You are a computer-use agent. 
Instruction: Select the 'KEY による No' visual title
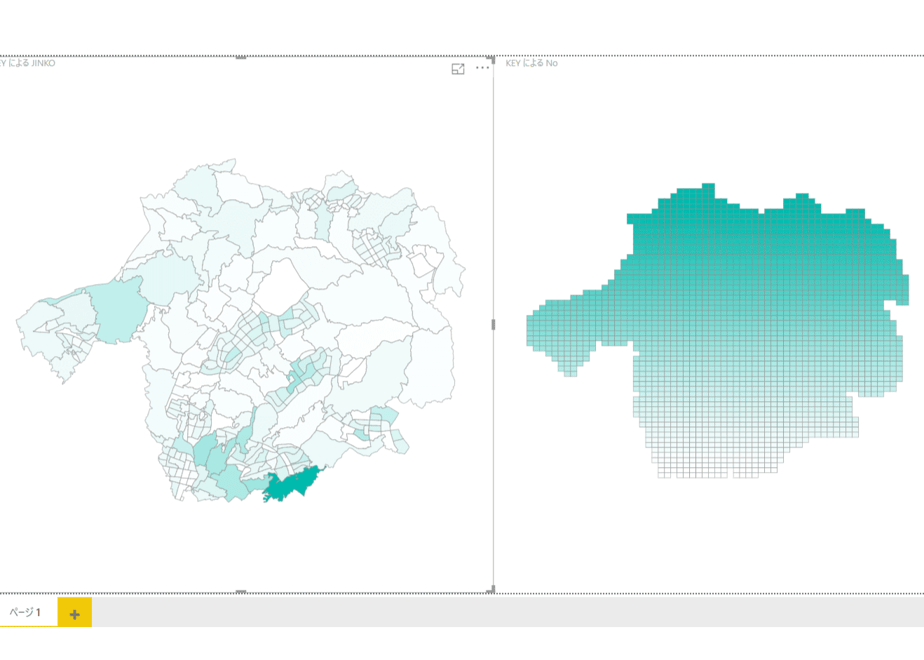[532, 63]
